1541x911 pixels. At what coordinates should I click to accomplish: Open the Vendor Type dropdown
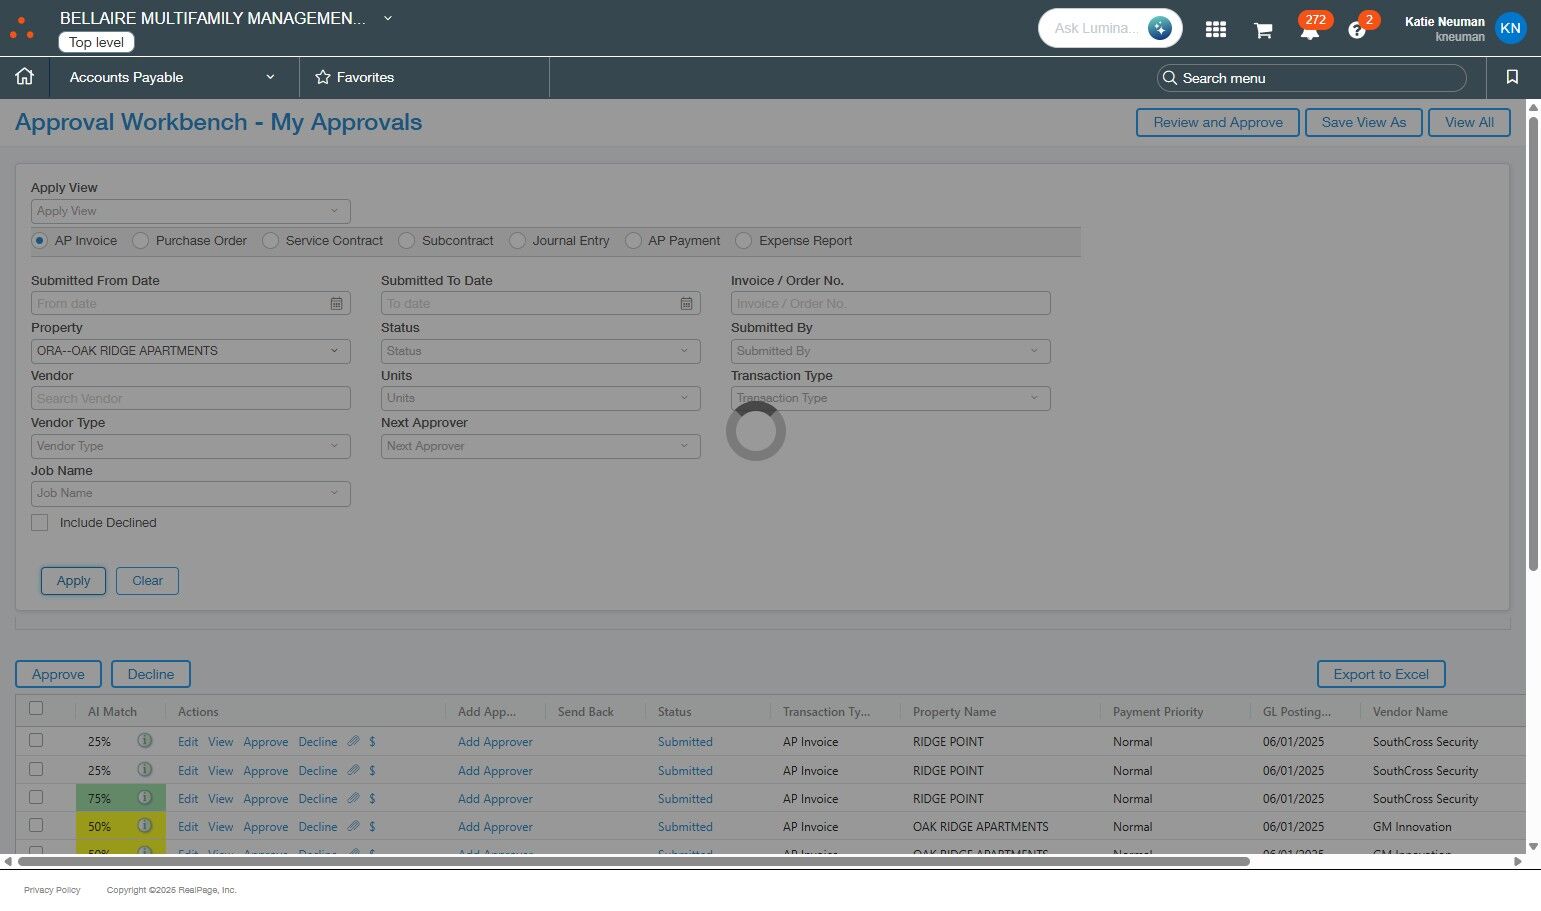tap(190, 446)
